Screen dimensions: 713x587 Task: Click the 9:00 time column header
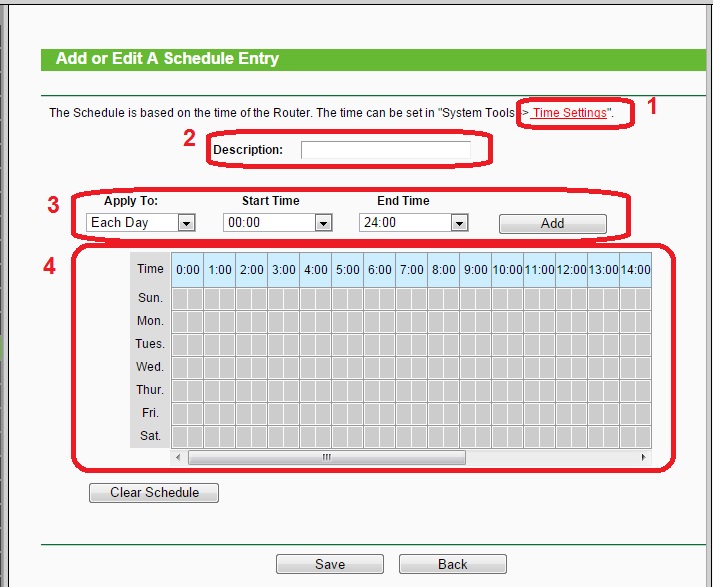tap(475, 269)
